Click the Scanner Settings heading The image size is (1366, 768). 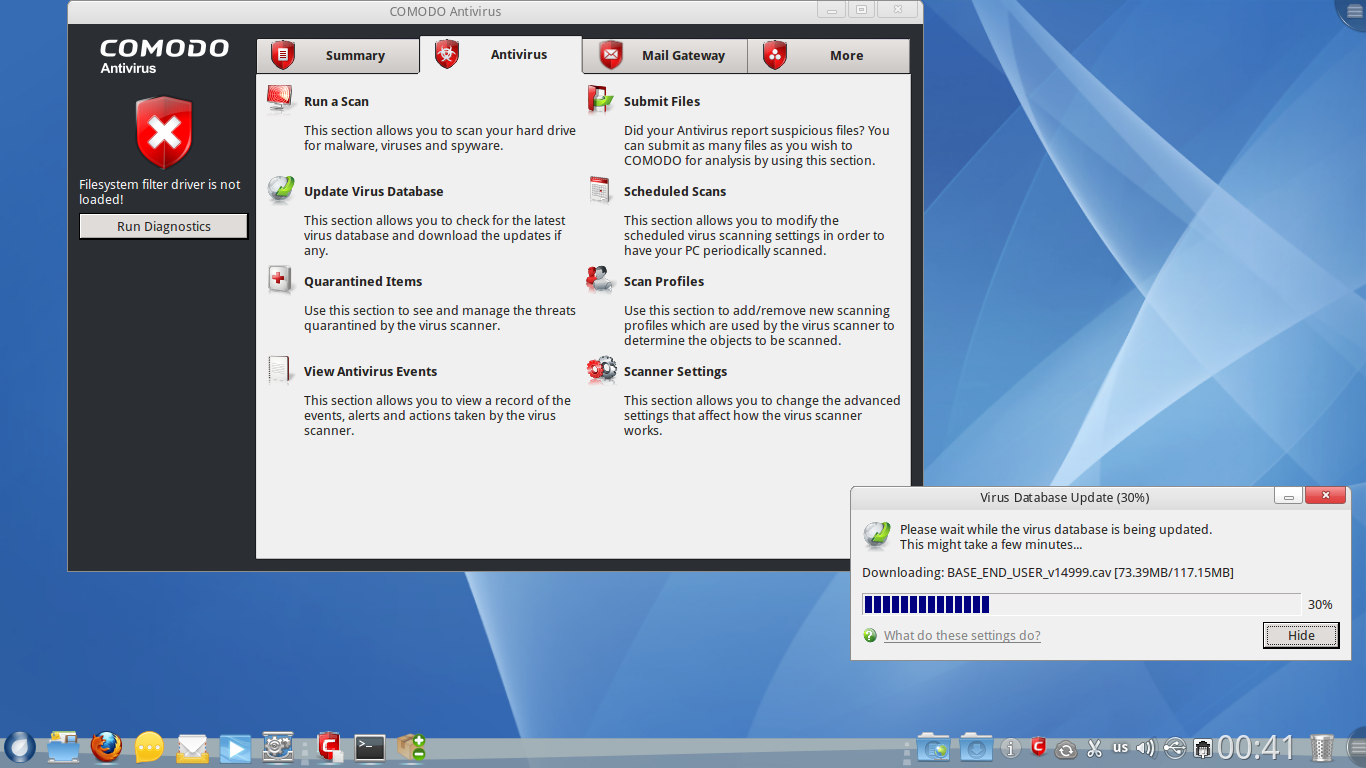pos(676,371)
